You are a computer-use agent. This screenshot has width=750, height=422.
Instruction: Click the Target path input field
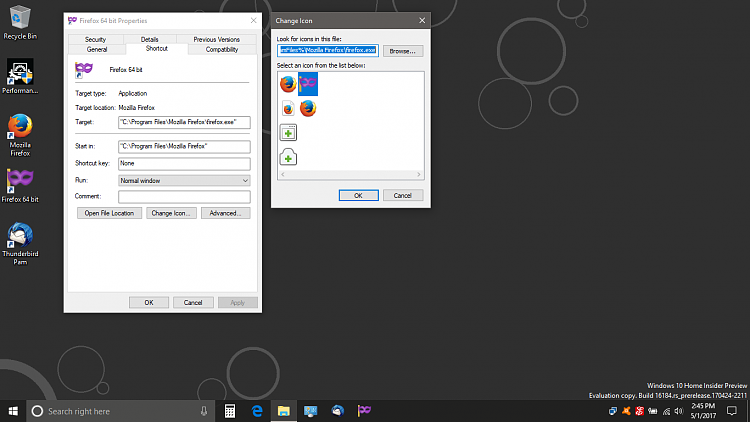pyautogui.click(x=184, y=122)
